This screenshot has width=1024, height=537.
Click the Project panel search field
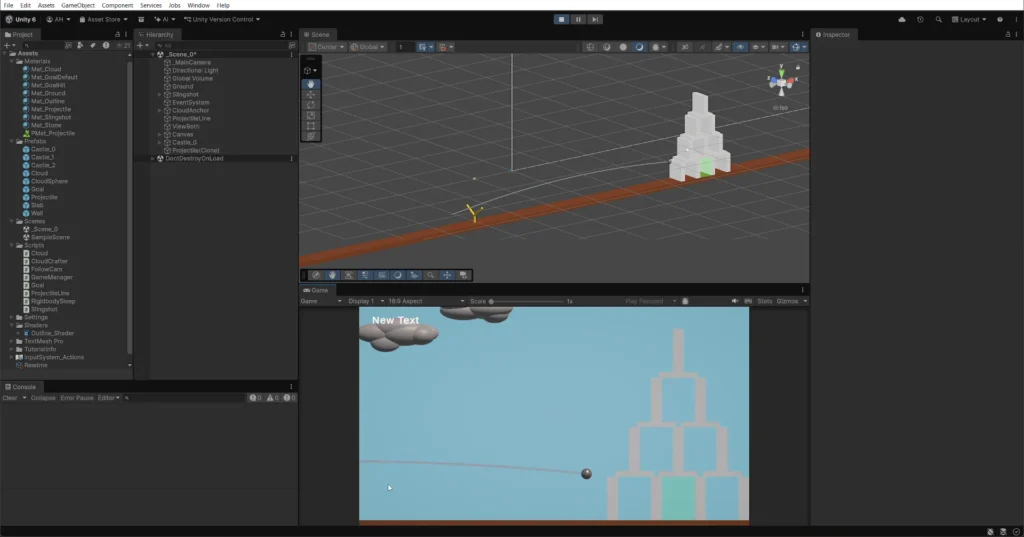click(x=42, y=46)
